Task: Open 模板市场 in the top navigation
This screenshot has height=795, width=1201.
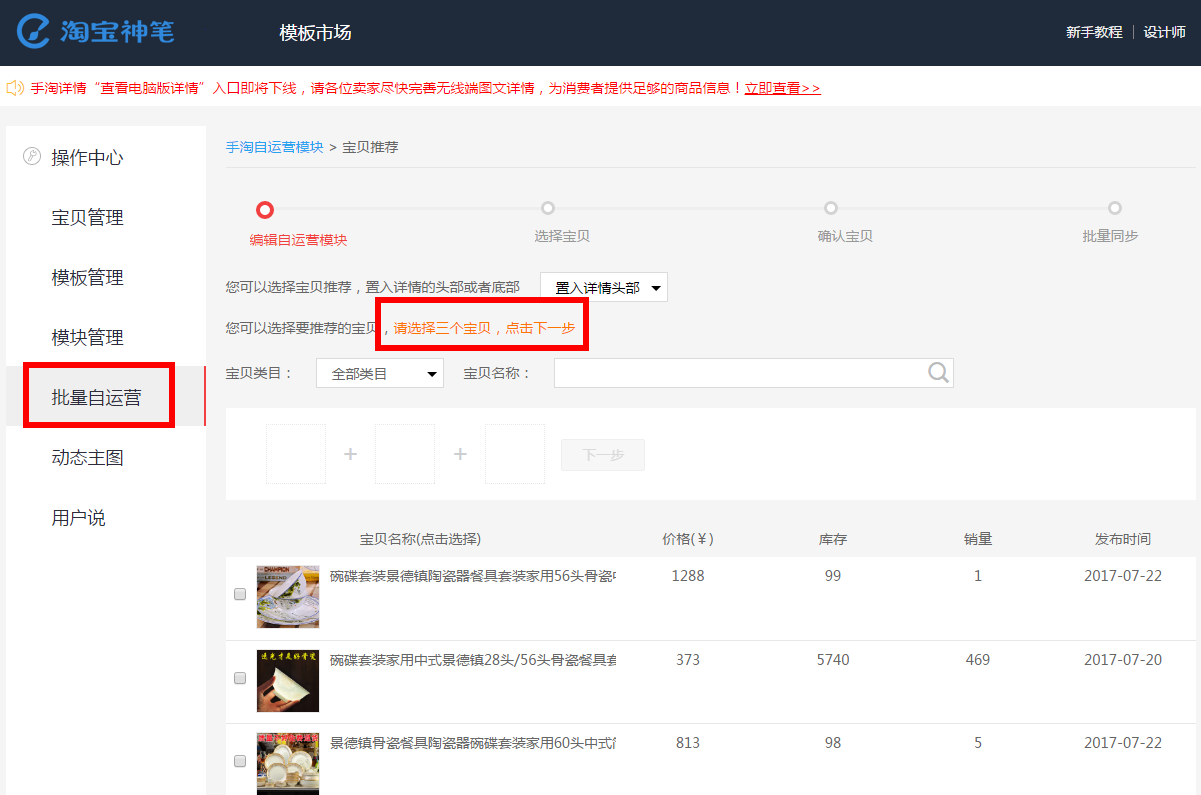Action: pos(315,33)
